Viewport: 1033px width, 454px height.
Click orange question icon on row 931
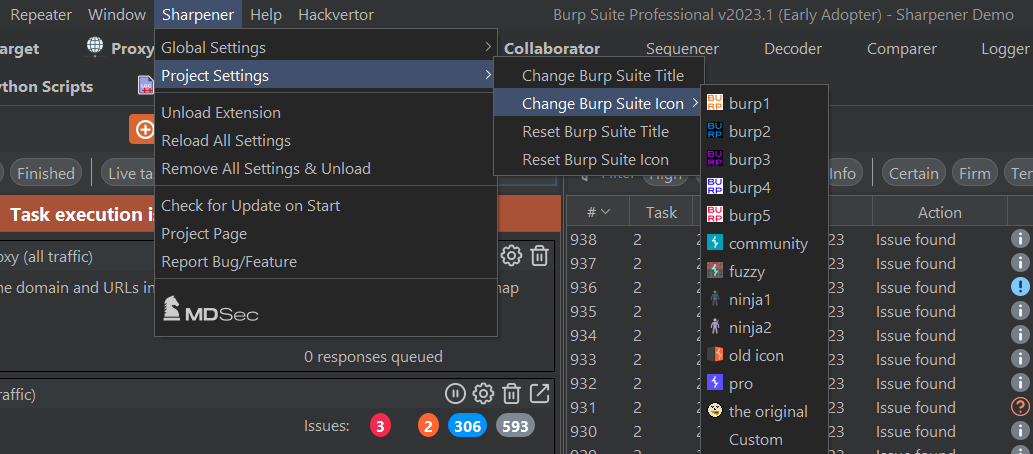pos(1020,407)
